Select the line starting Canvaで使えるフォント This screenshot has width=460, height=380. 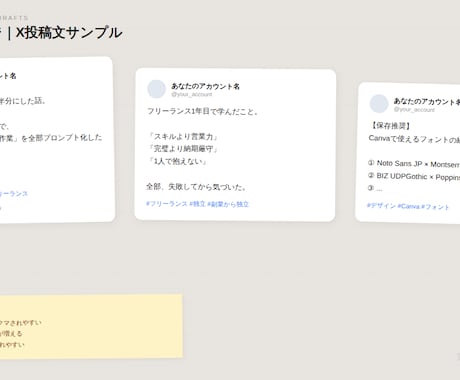tap(414, 139)
